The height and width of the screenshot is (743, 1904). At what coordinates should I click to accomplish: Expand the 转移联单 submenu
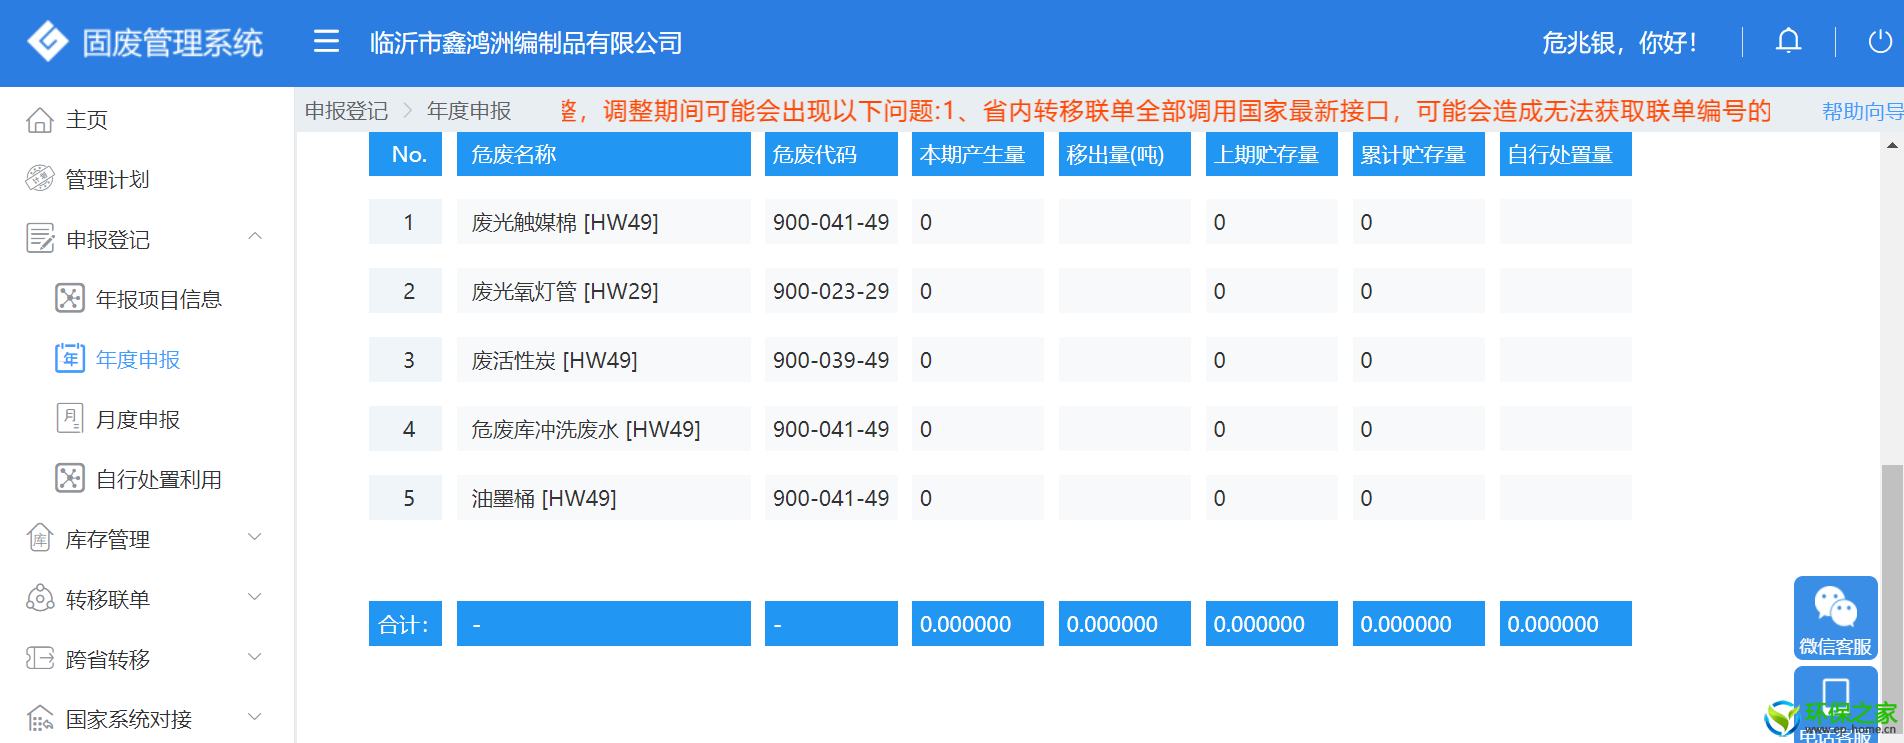255,598
